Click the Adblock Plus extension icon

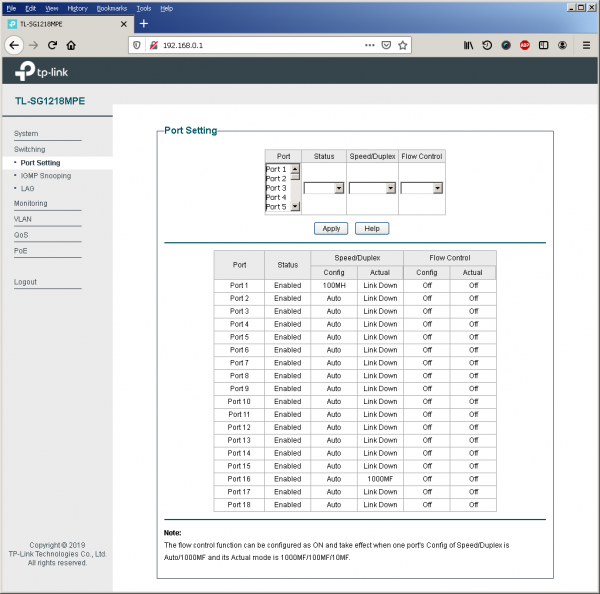(525, 45)
